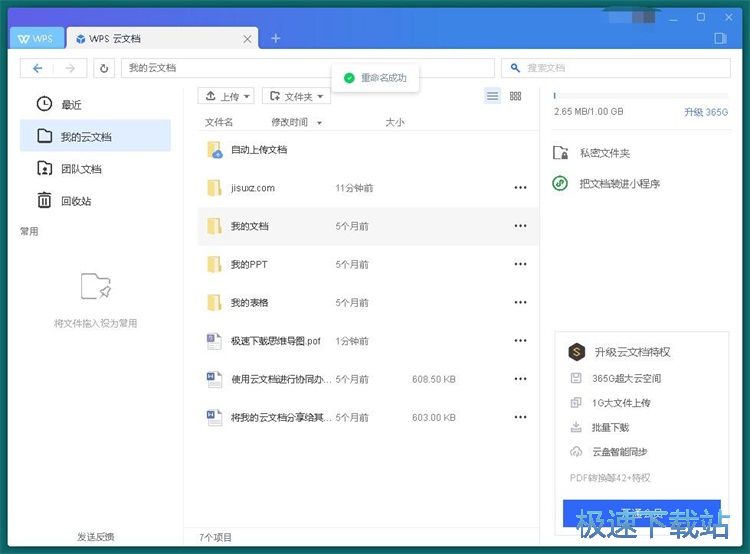This screenshot has height=554, width=750.
Task: Add a new tab with plus button
Action: pyautogui.click(x=276, y=38)
